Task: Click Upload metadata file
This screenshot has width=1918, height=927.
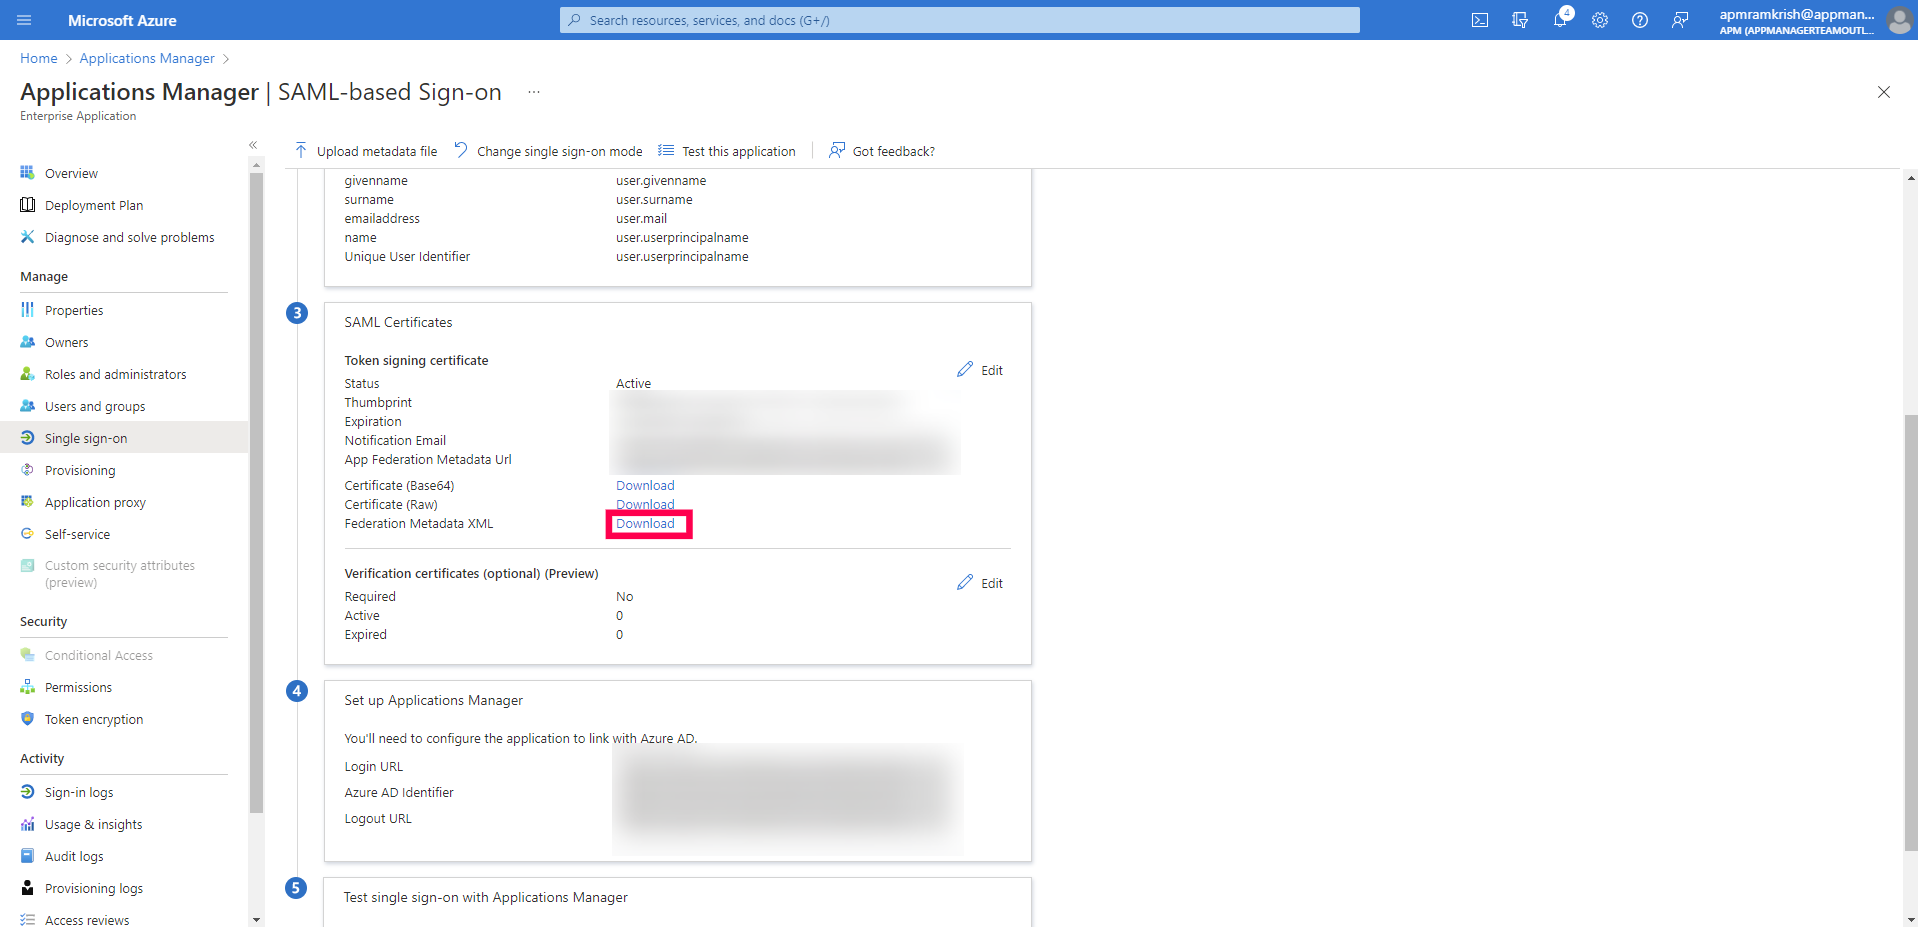Action: pyautogui.click(x=366, y=151)
